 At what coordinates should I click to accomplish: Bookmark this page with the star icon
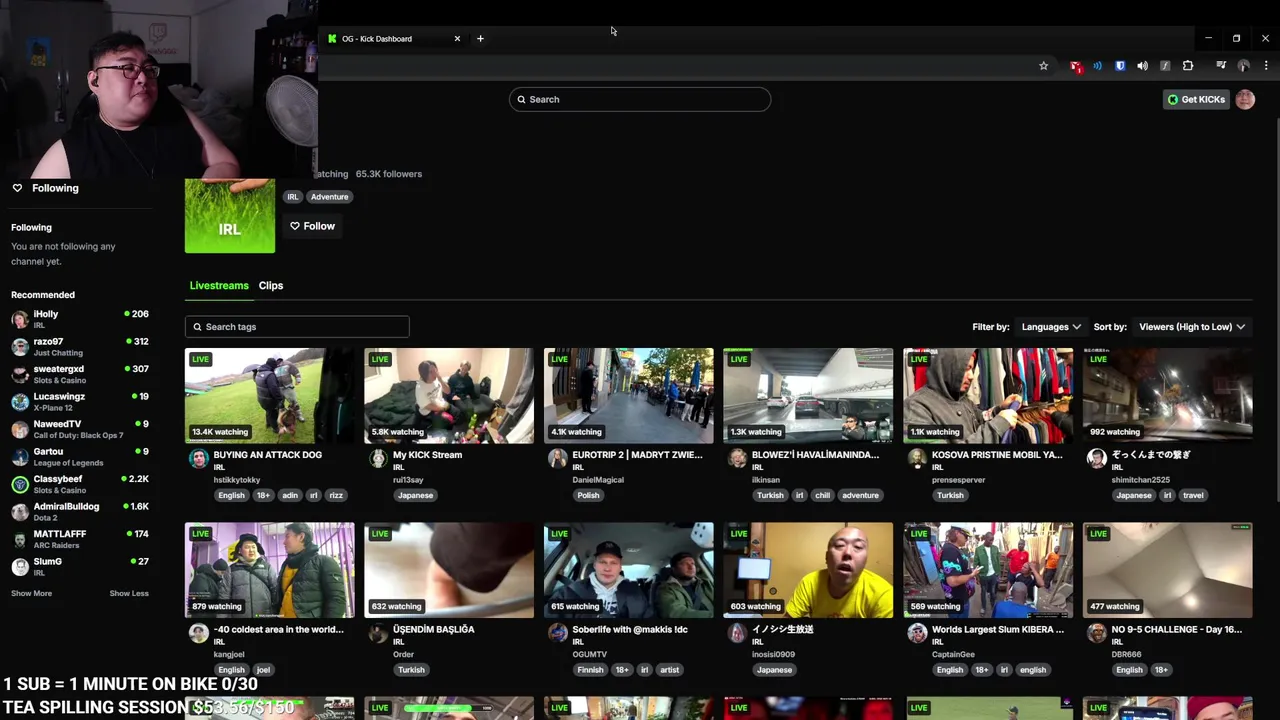pyautogui.click(x=1043, y=66)
